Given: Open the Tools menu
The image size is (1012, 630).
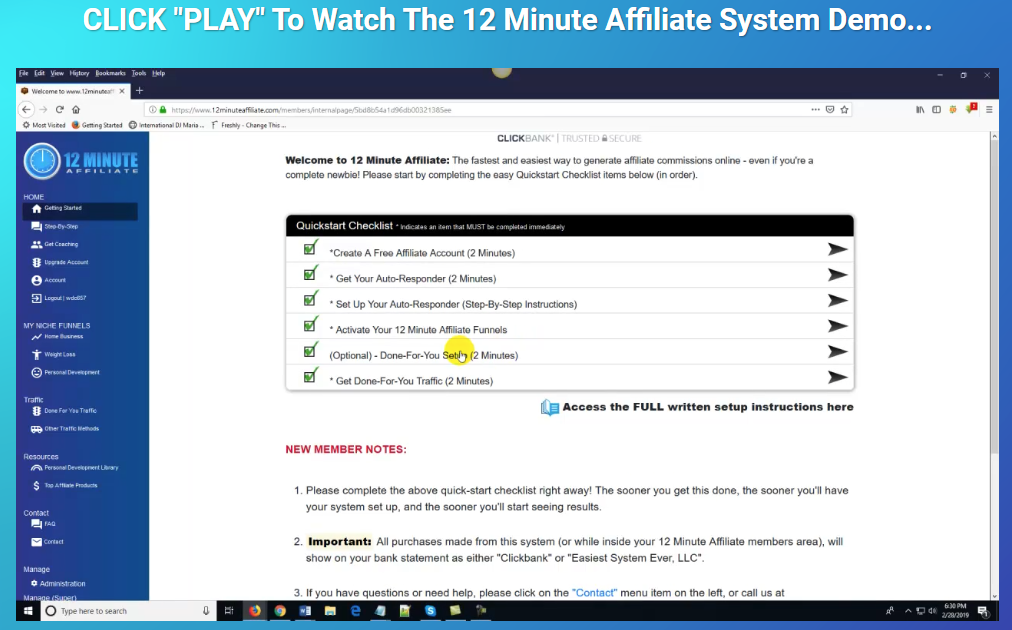Looking at the screenshot, I should pyautogui.click(x=139, y=73).
